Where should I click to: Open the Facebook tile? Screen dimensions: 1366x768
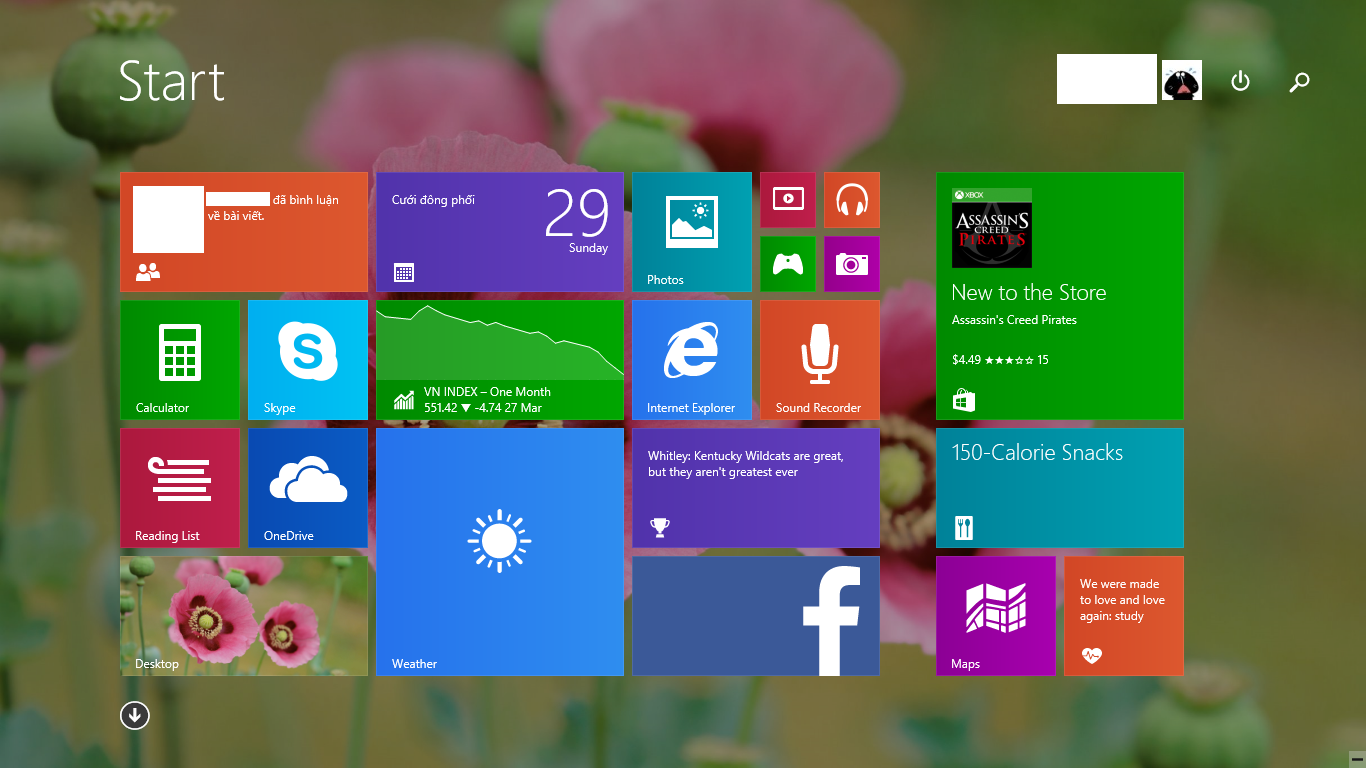tap(756, 616)
